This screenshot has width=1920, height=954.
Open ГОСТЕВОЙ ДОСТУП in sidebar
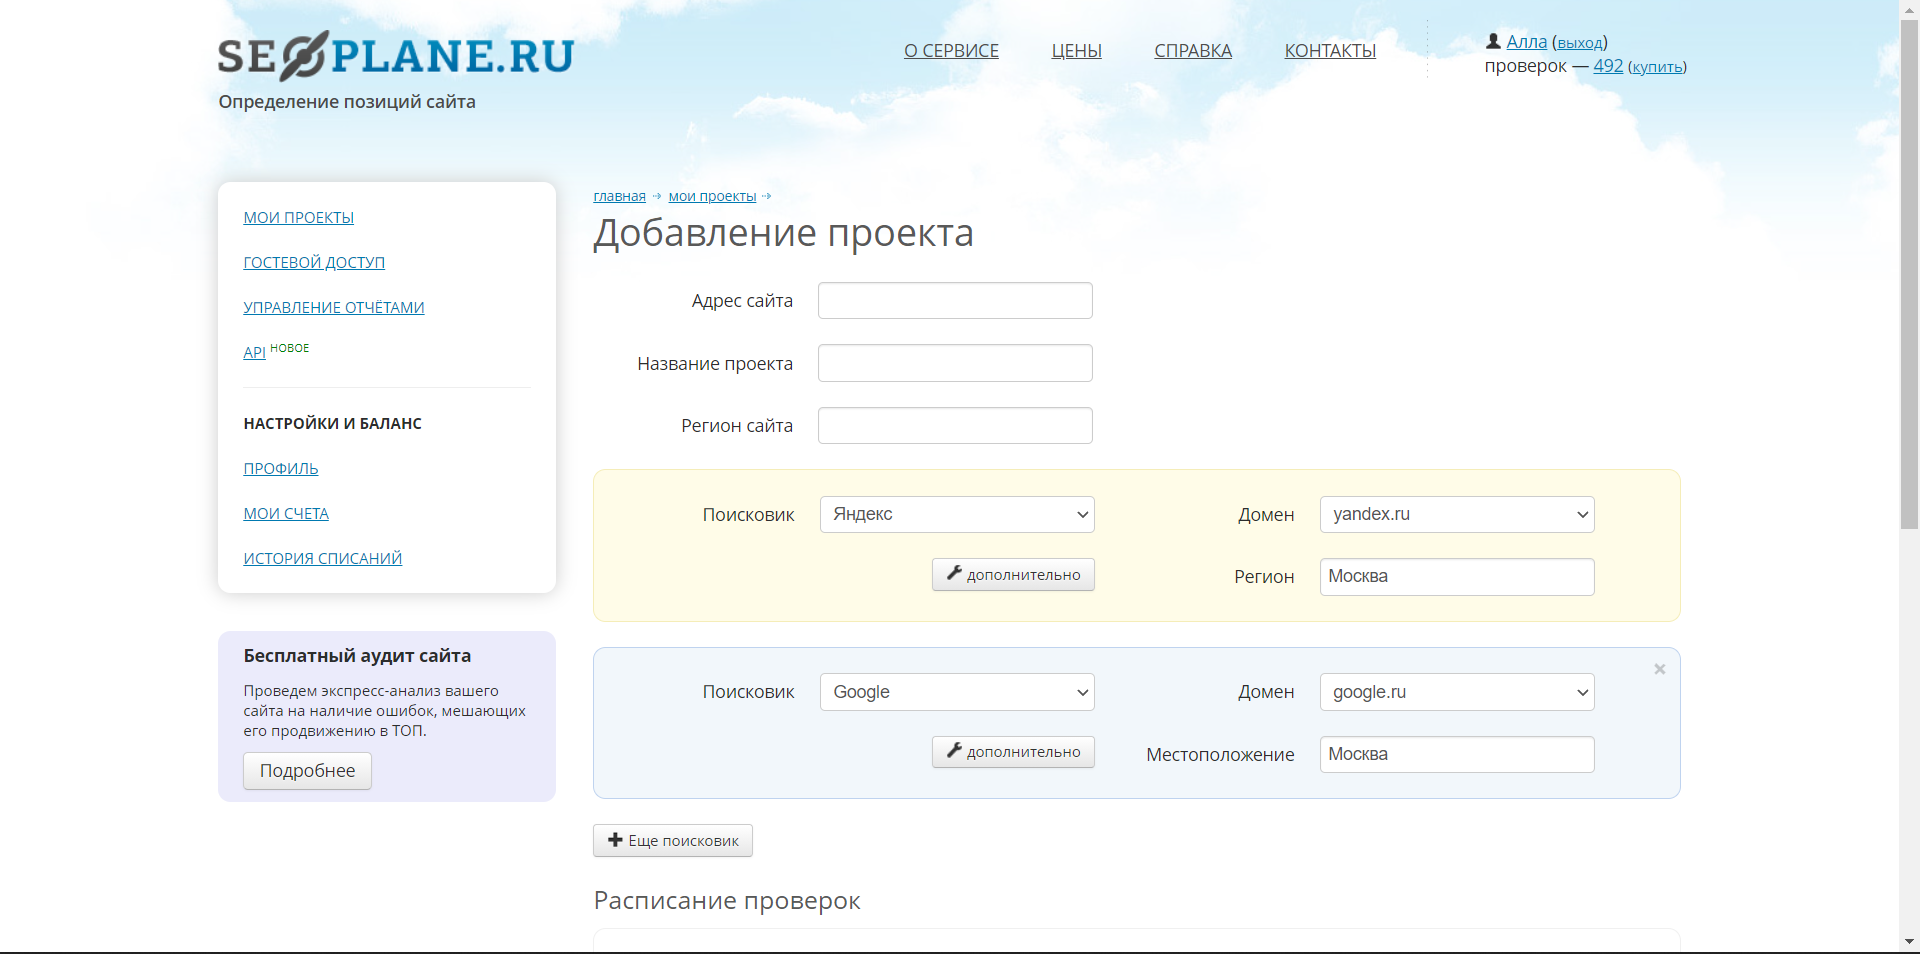(314, 263)
